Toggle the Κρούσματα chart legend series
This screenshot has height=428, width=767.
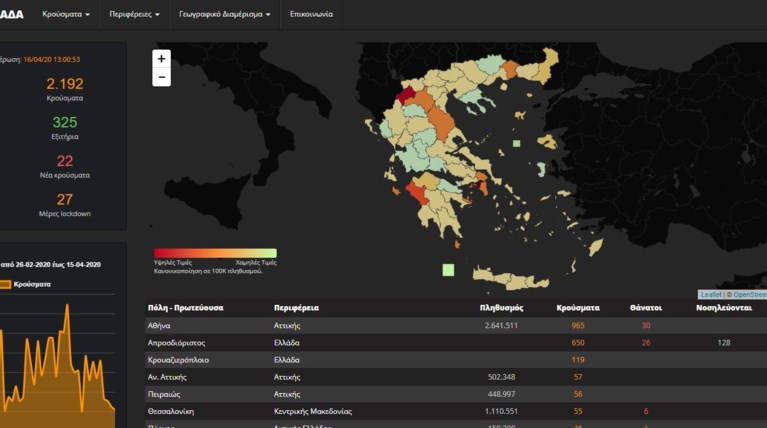click(25, 284)
